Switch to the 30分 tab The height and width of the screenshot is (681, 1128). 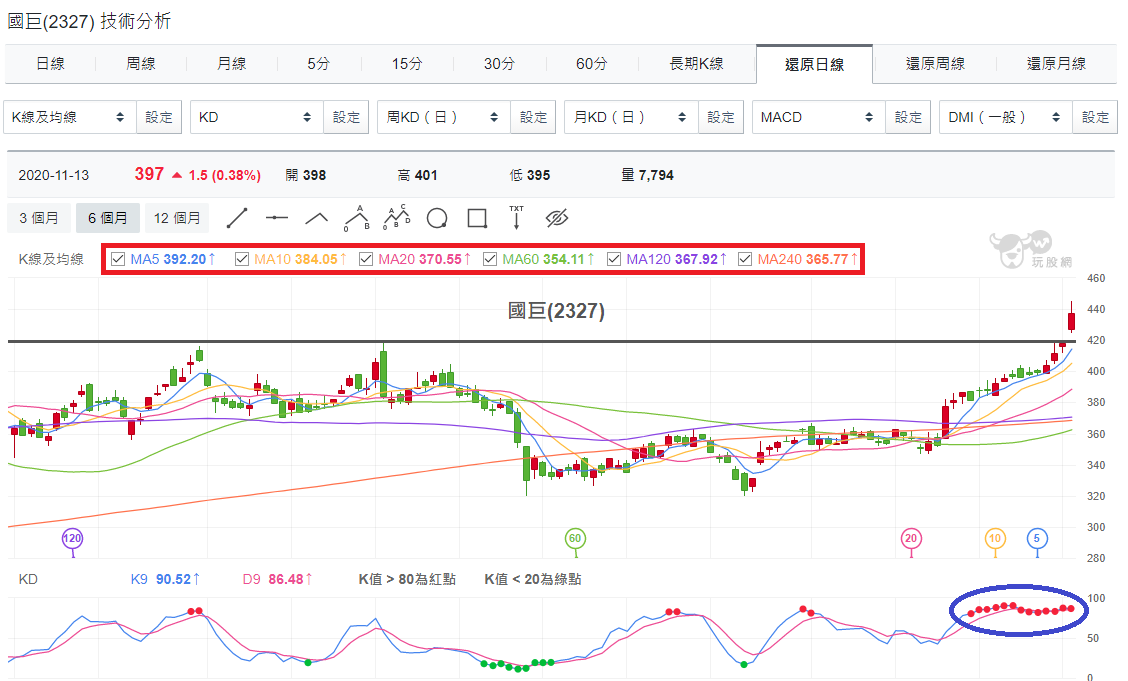[499, 63]
